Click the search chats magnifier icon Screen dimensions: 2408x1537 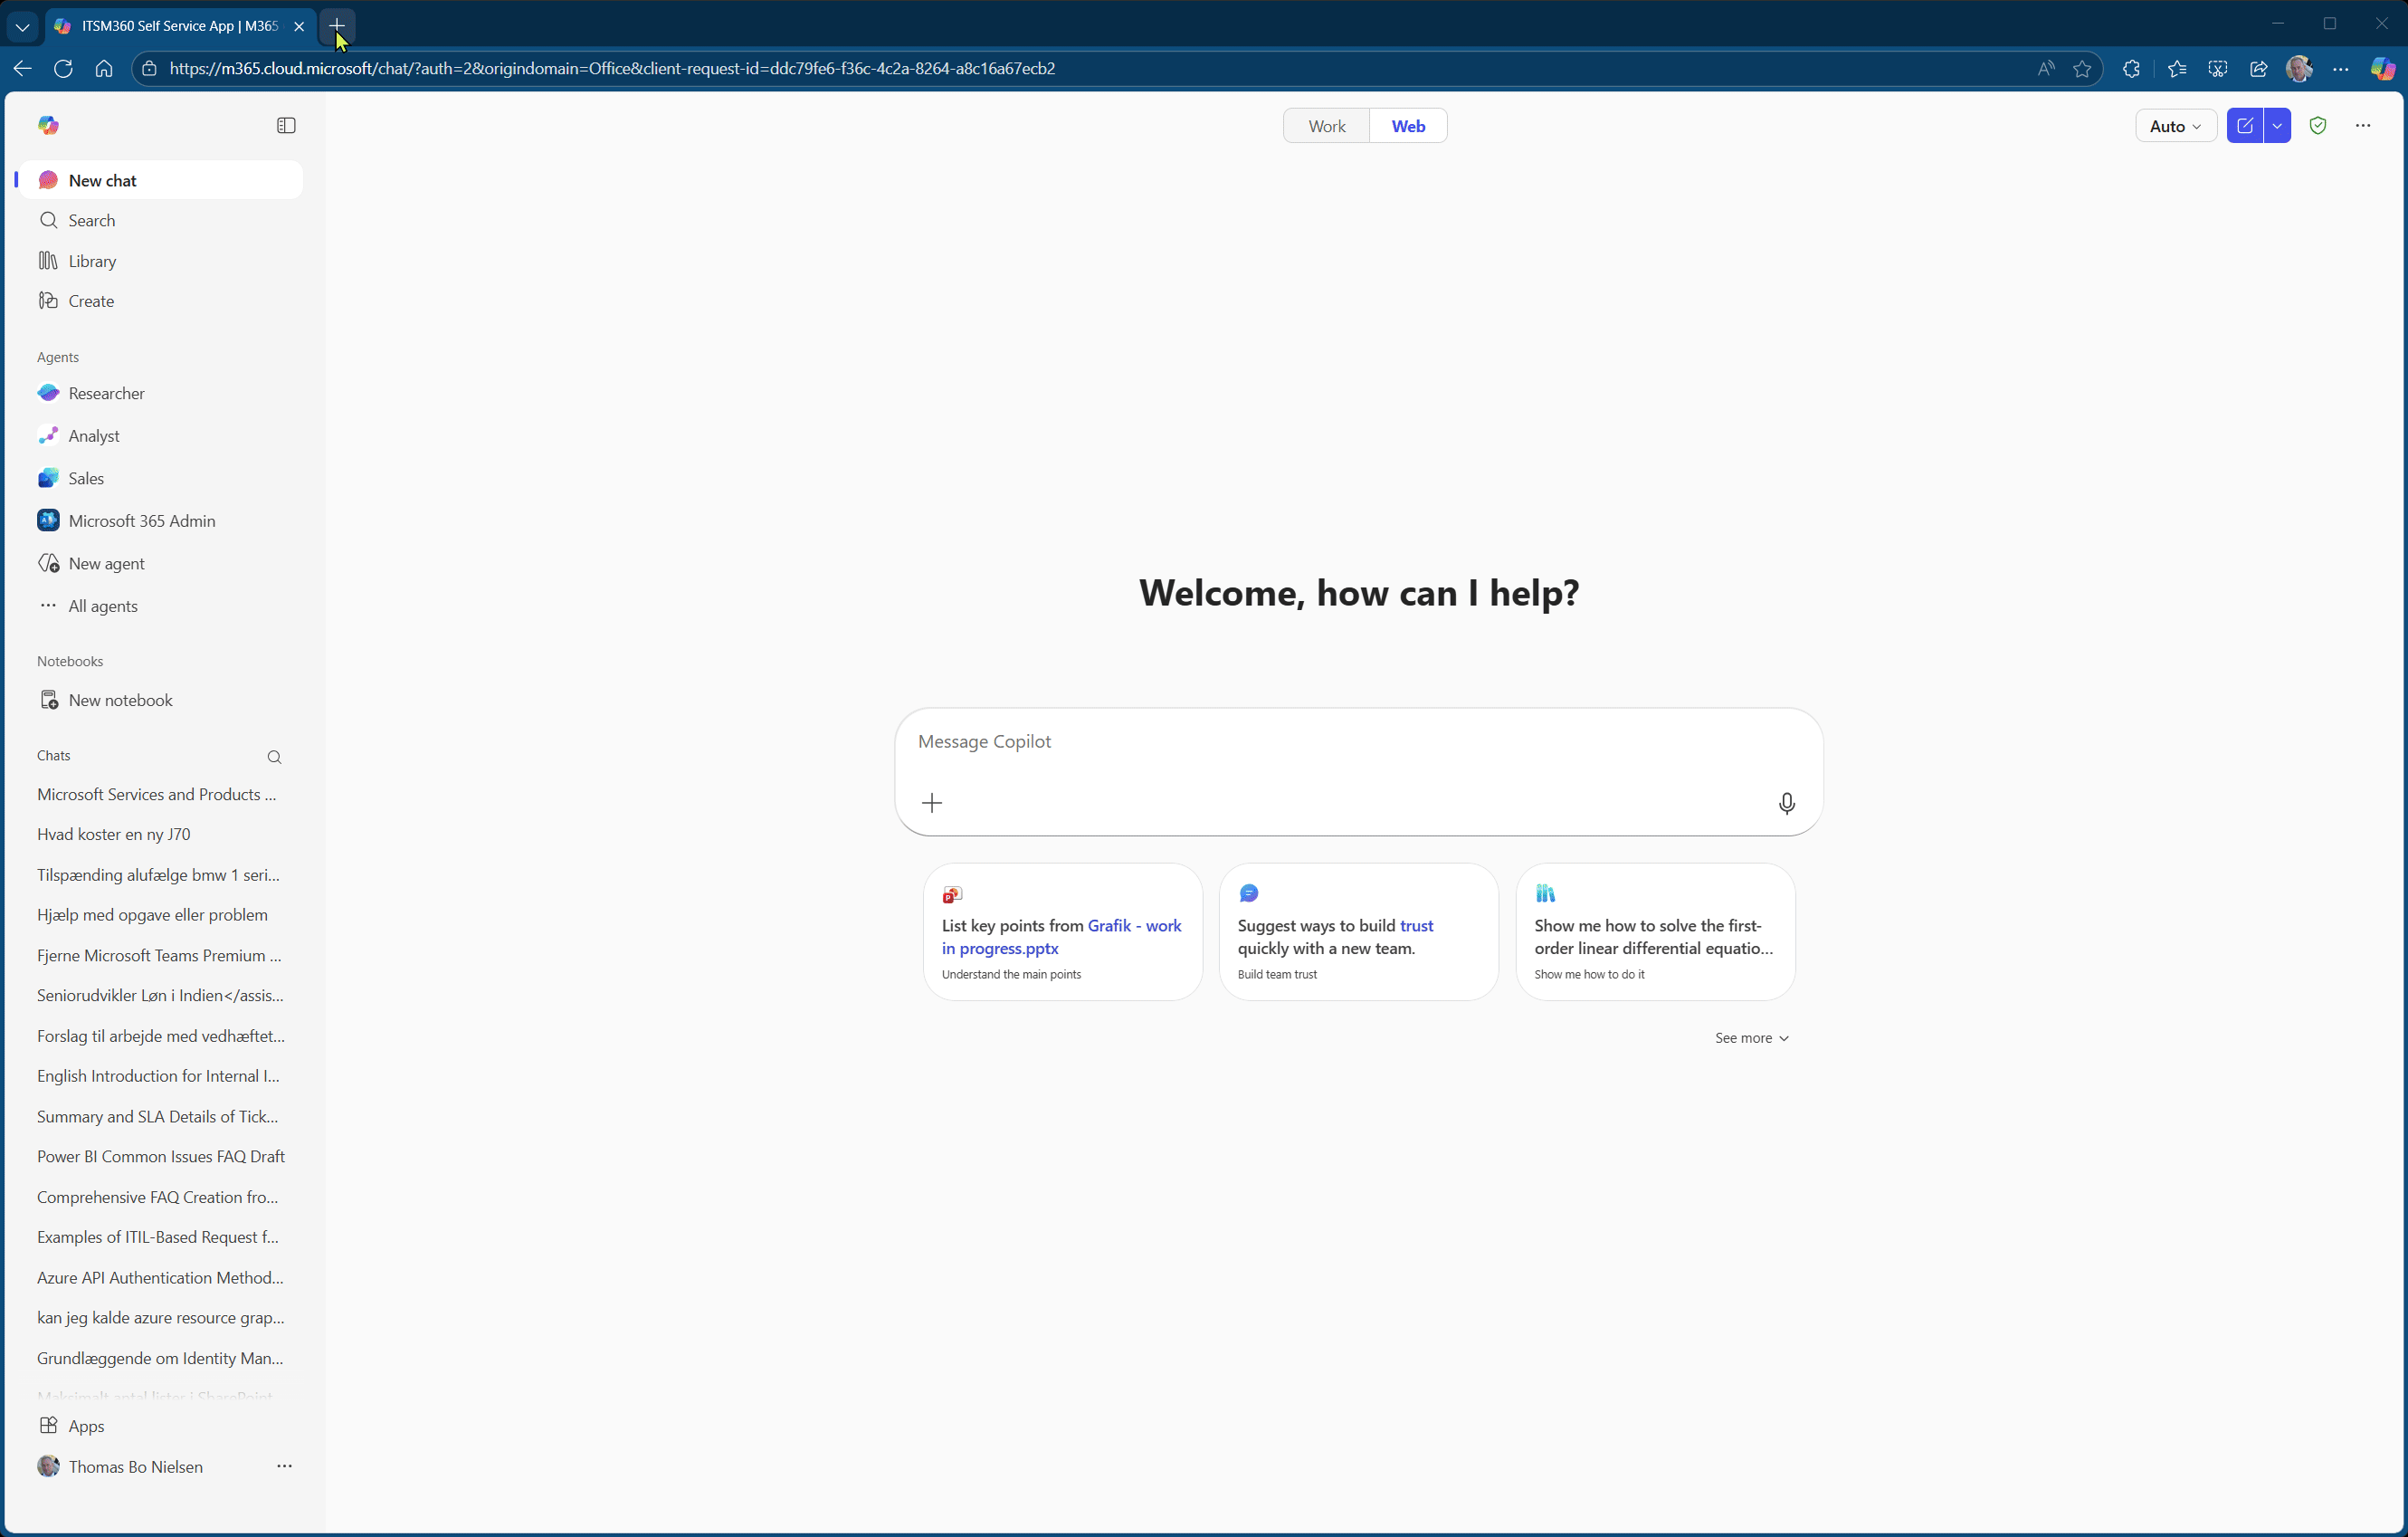274,757
